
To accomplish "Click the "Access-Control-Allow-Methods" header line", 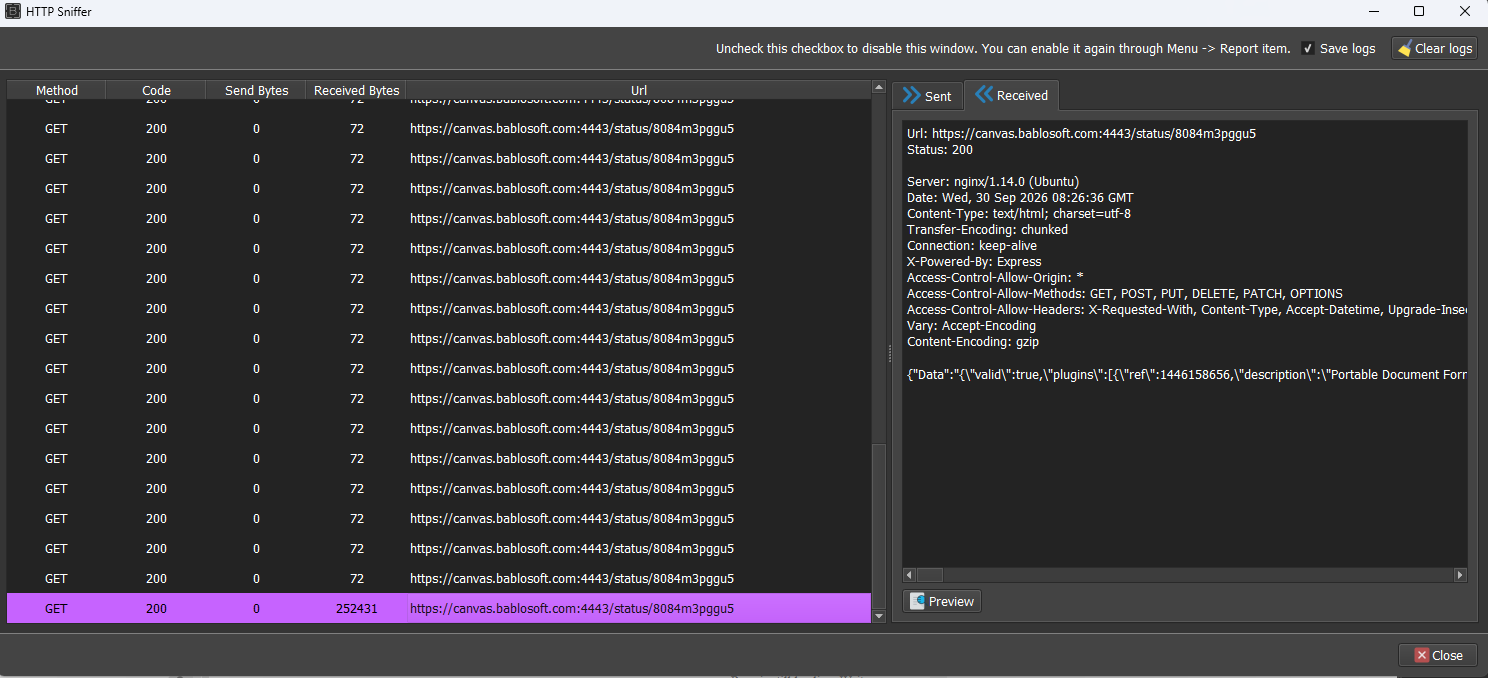I will tap(1124, 294).
